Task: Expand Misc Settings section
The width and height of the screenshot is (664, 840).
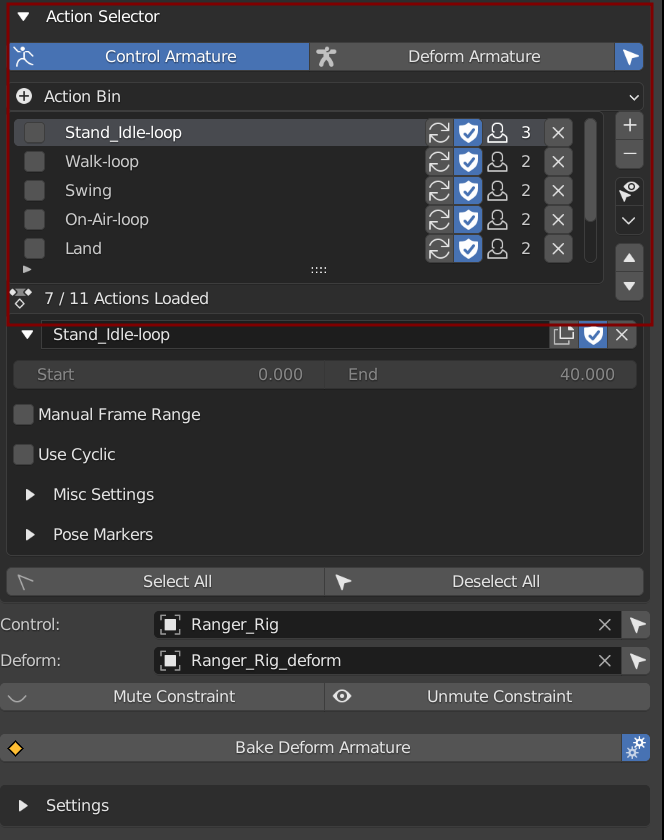Action: coord(30,494)
